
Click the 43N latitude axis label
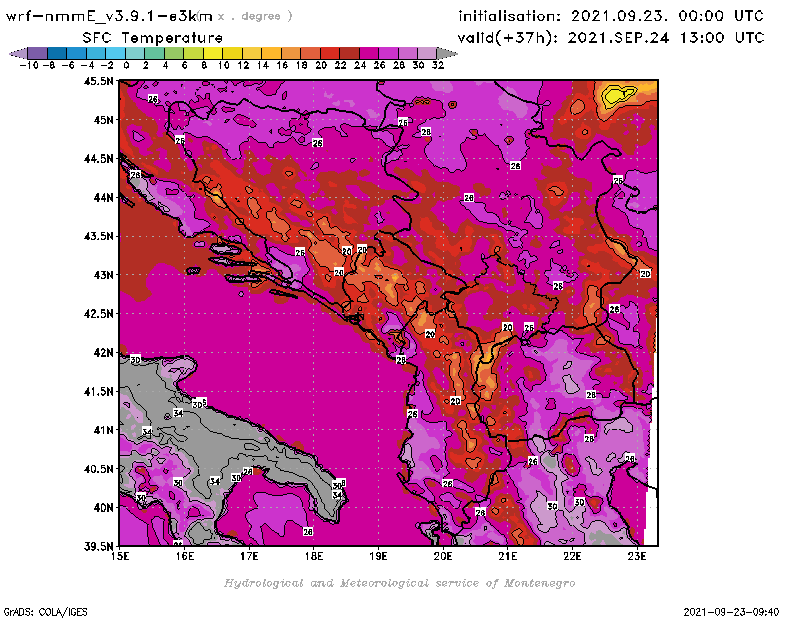coord(104,275)
